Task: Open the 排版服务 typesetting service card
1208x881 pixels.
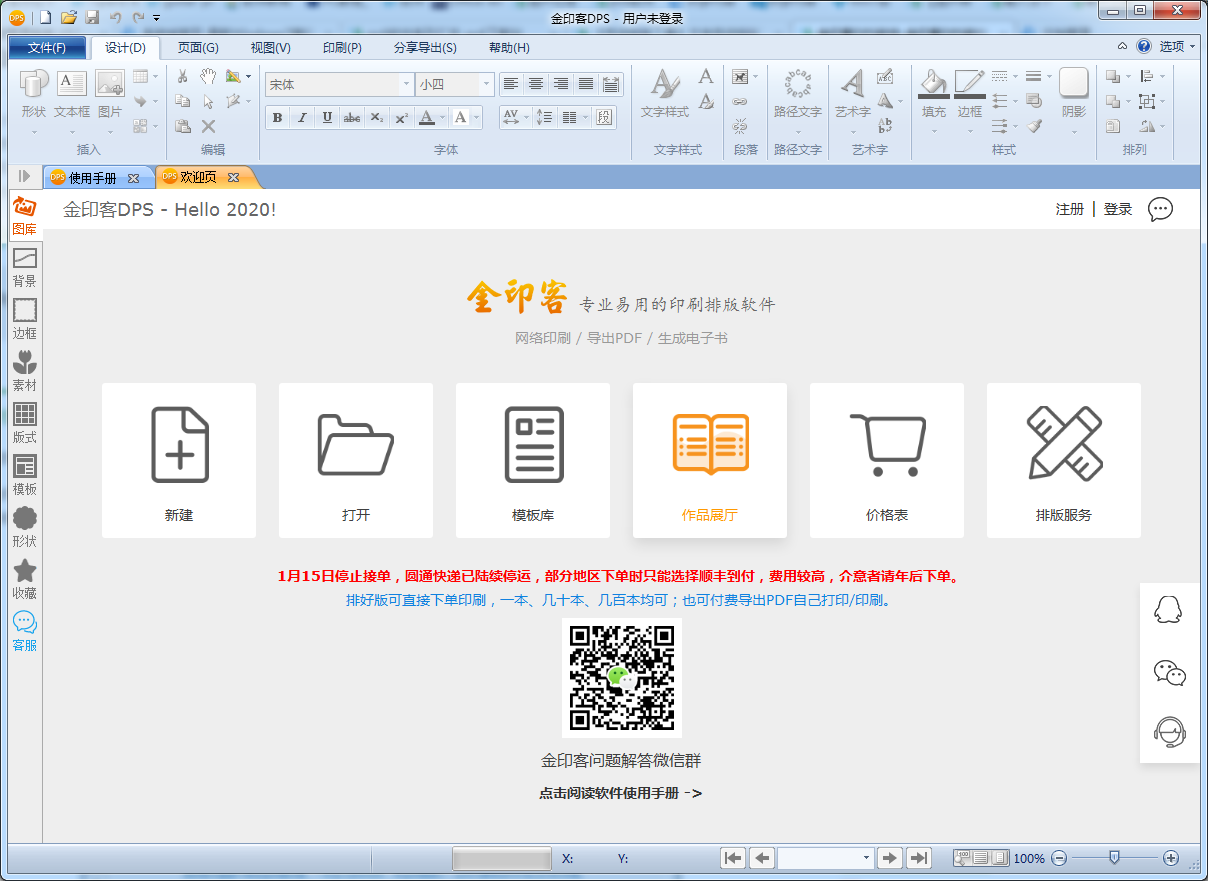Action: (1064, 460)
